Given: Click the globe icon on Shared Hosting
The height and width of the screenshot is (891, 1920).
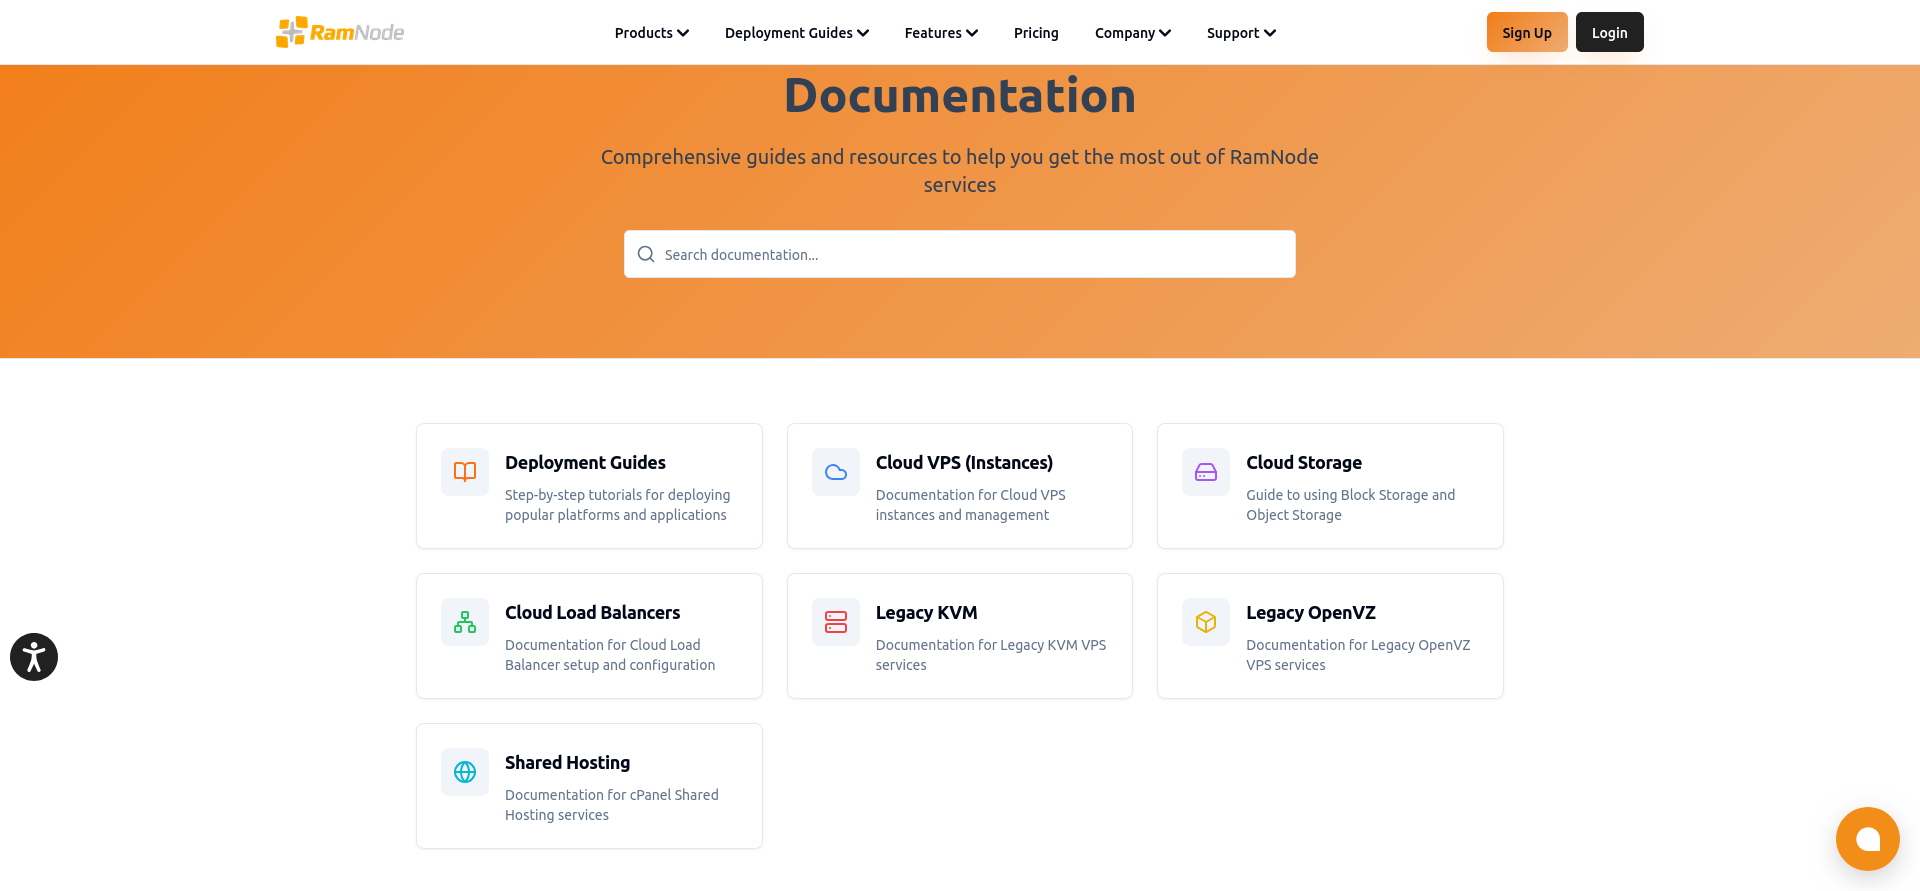Looking at the screenshot, I should point(465,772).
